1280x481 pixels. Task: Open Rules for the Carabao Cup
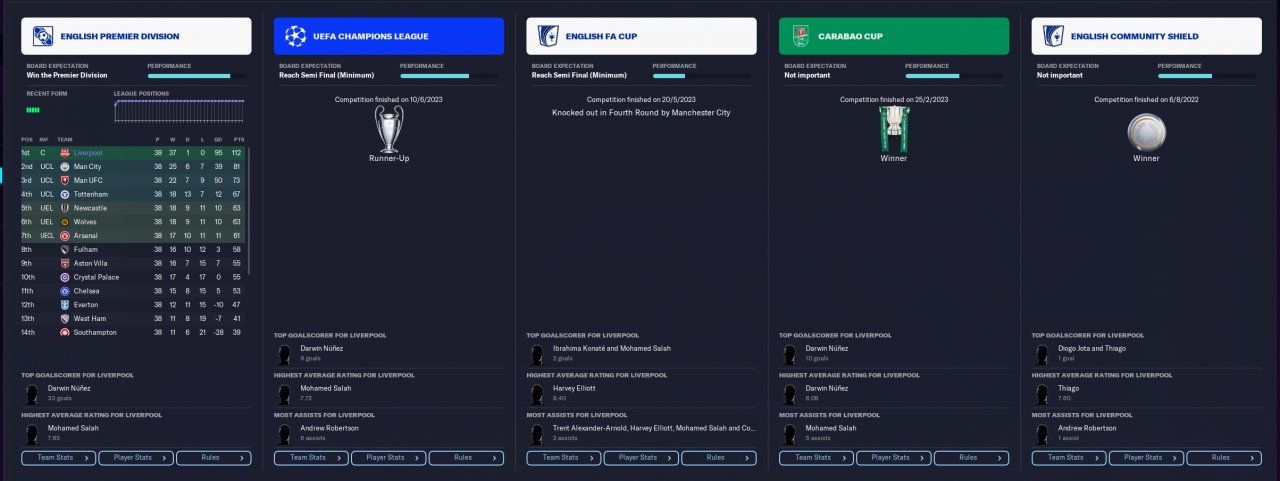coord(971,458)
